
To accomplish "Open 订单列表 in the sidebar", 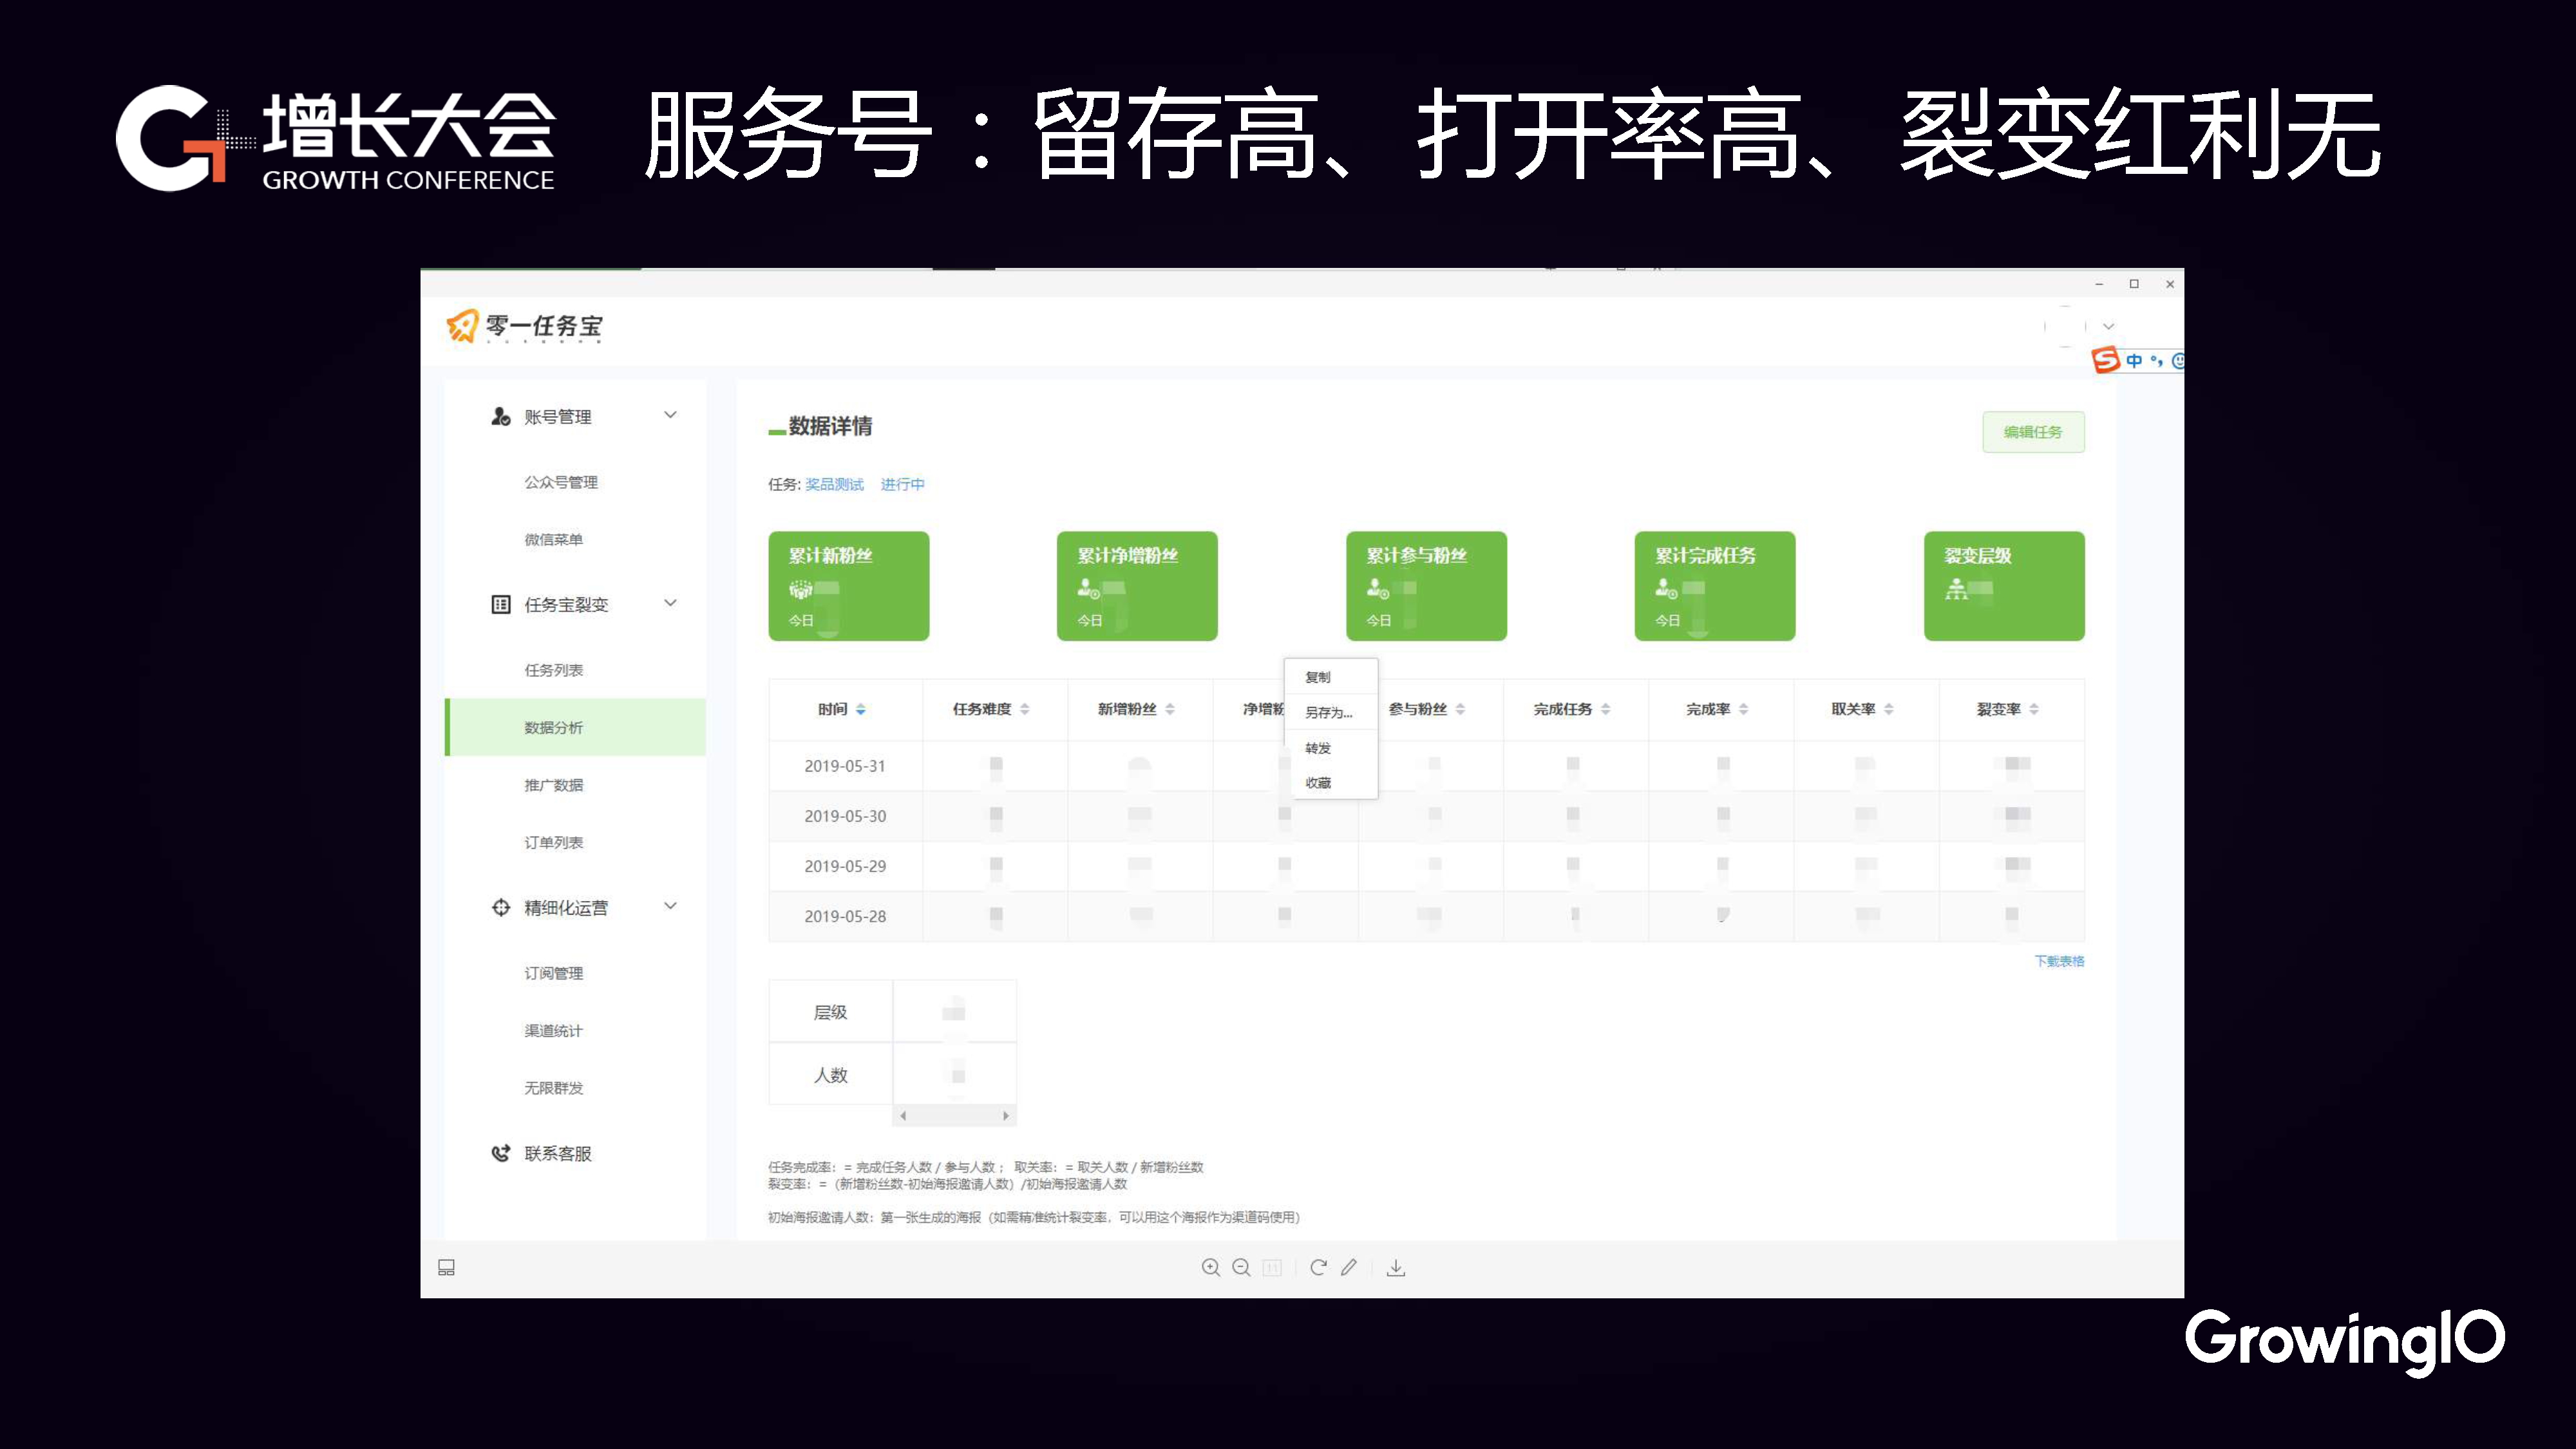I will pyautogui.click(x=554, y=842).
